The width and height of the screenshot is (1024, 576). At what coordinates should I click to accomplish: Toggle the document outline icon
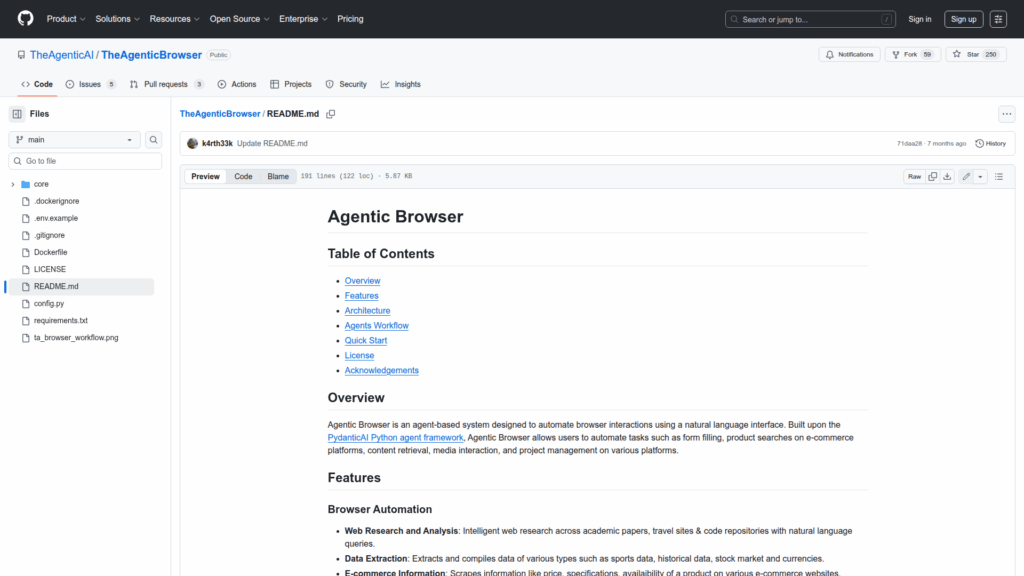click(x=999, y=176)
